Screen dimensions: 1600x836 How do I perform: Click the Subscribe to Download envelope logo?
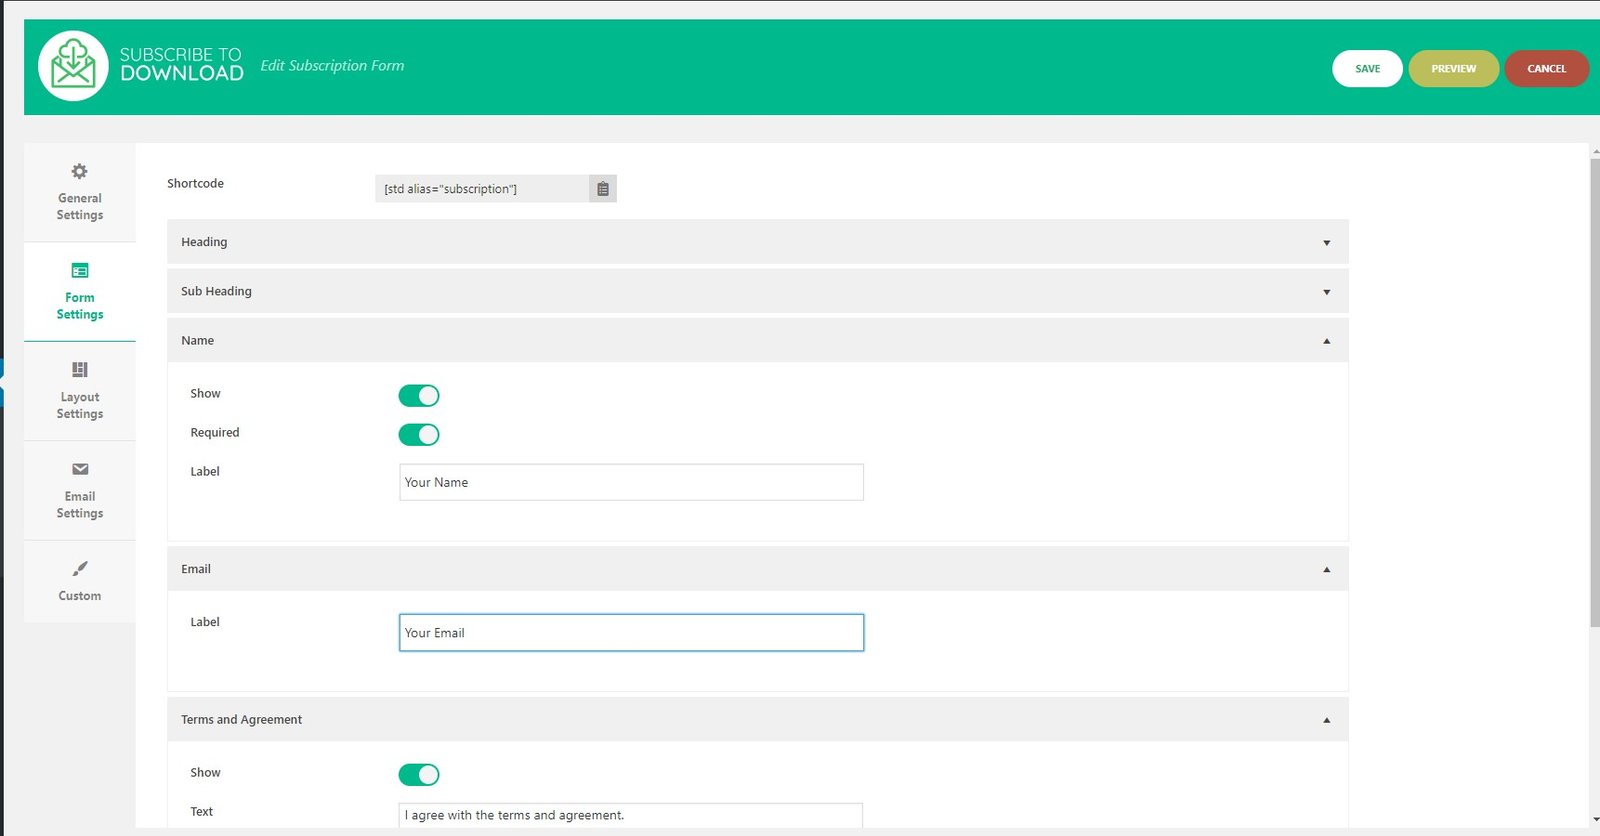pyautogui.click(x=73, y=66)
